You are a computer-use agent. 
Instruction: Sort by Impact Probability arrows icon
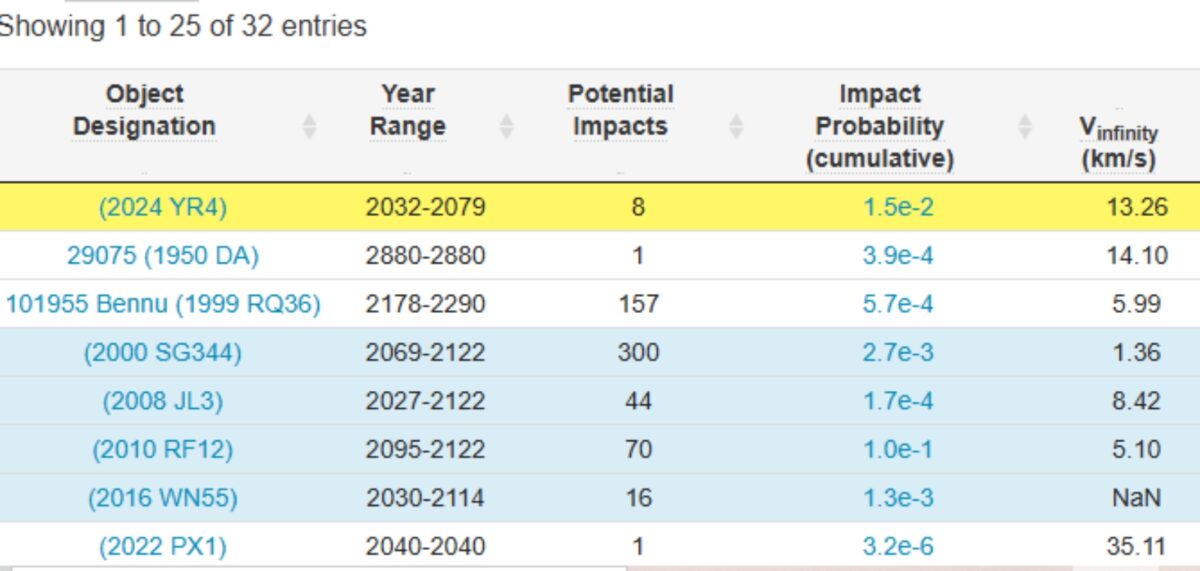pyautogui.click(x=1025, y=127)
